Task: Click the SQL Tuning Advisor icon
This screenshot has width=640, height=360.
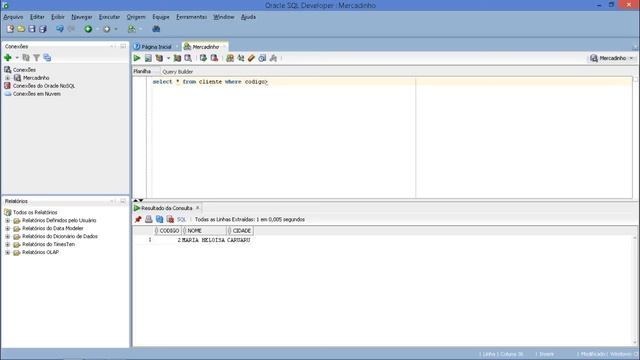Action: click(x=188, y=58)
